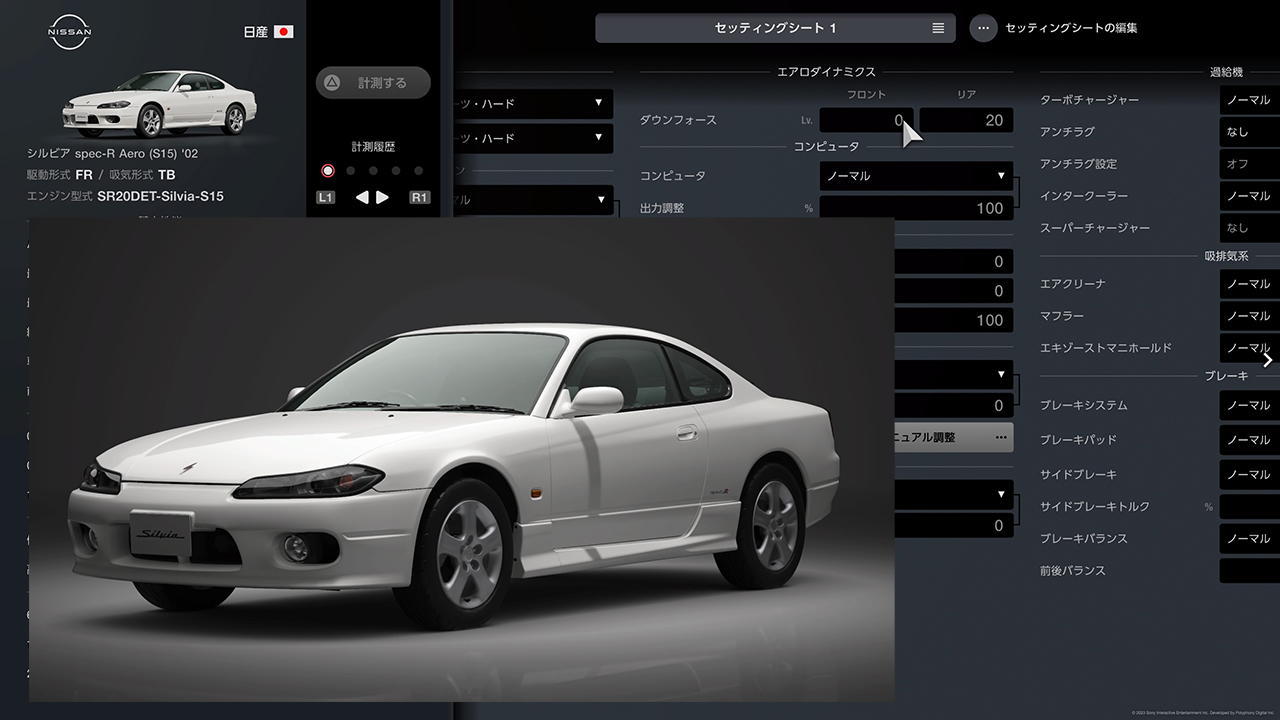
Task: Select the second 計測履歴 dot
Action: pos(351,171)
